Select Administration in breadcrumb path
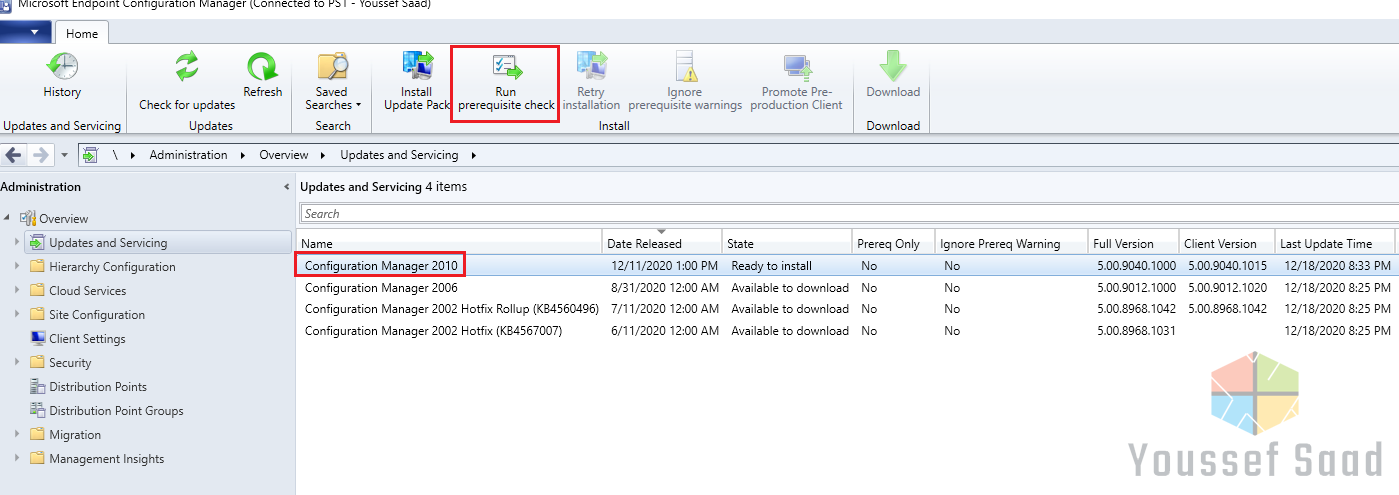The image size is (1399, 495). [x=189, y=155]
